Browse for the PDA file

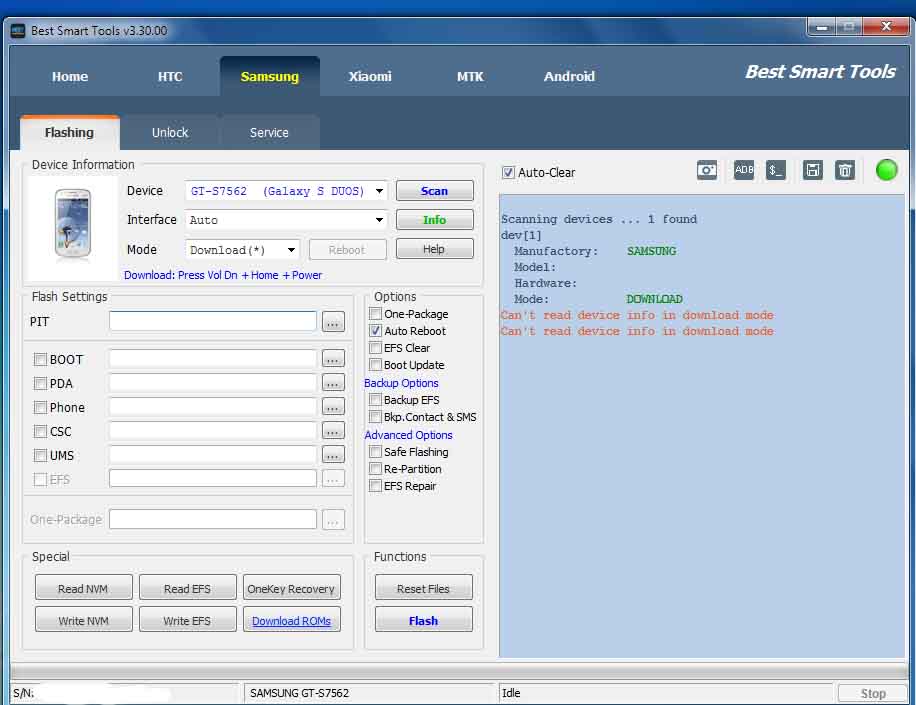pyautogui.click(x=333, y=383)
